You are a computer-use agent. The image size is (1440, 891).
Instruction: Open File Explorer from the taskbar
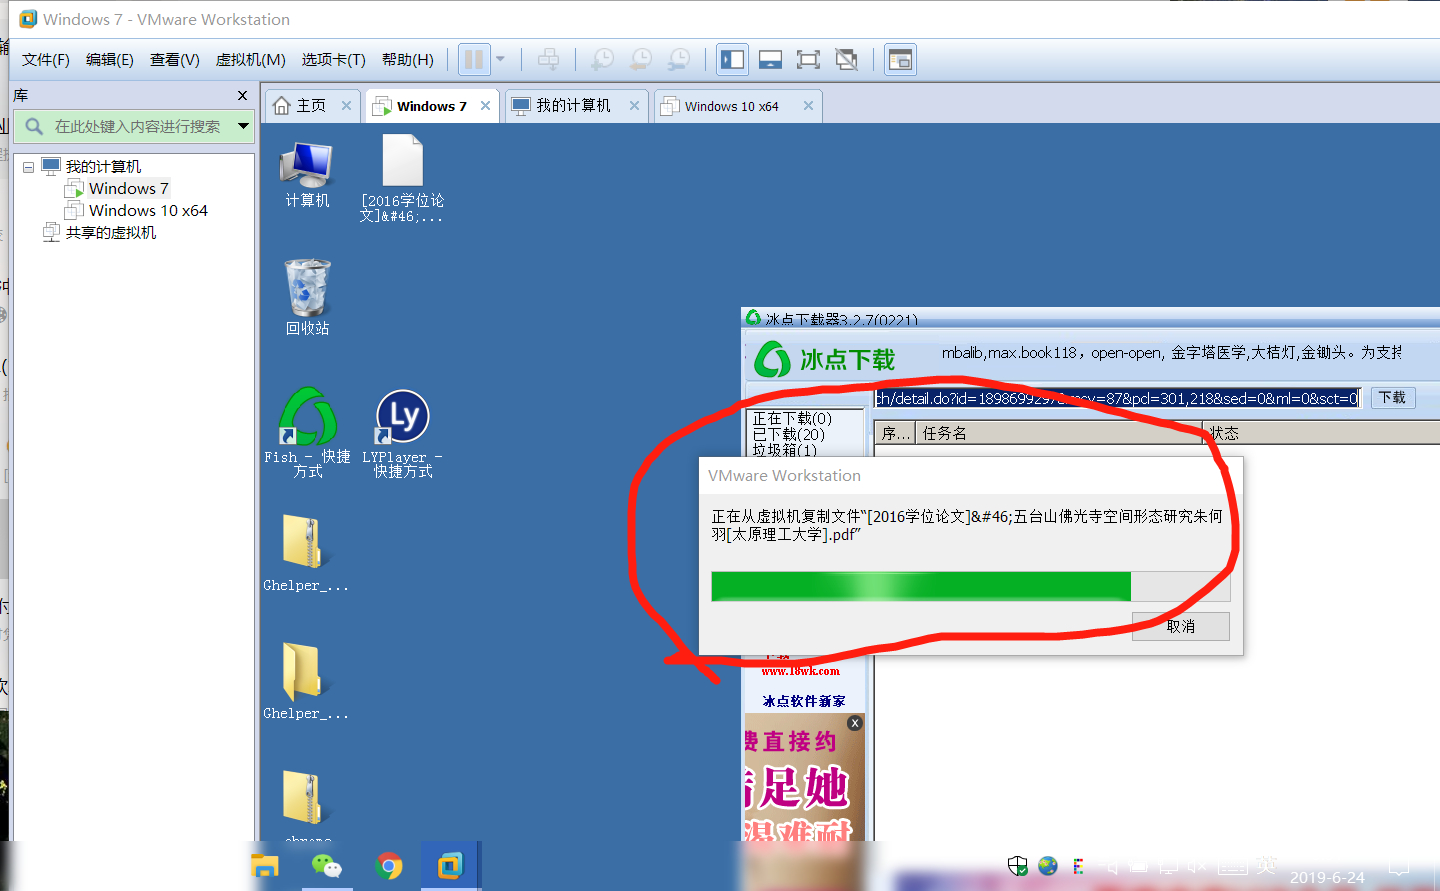[x=265, y=866]
